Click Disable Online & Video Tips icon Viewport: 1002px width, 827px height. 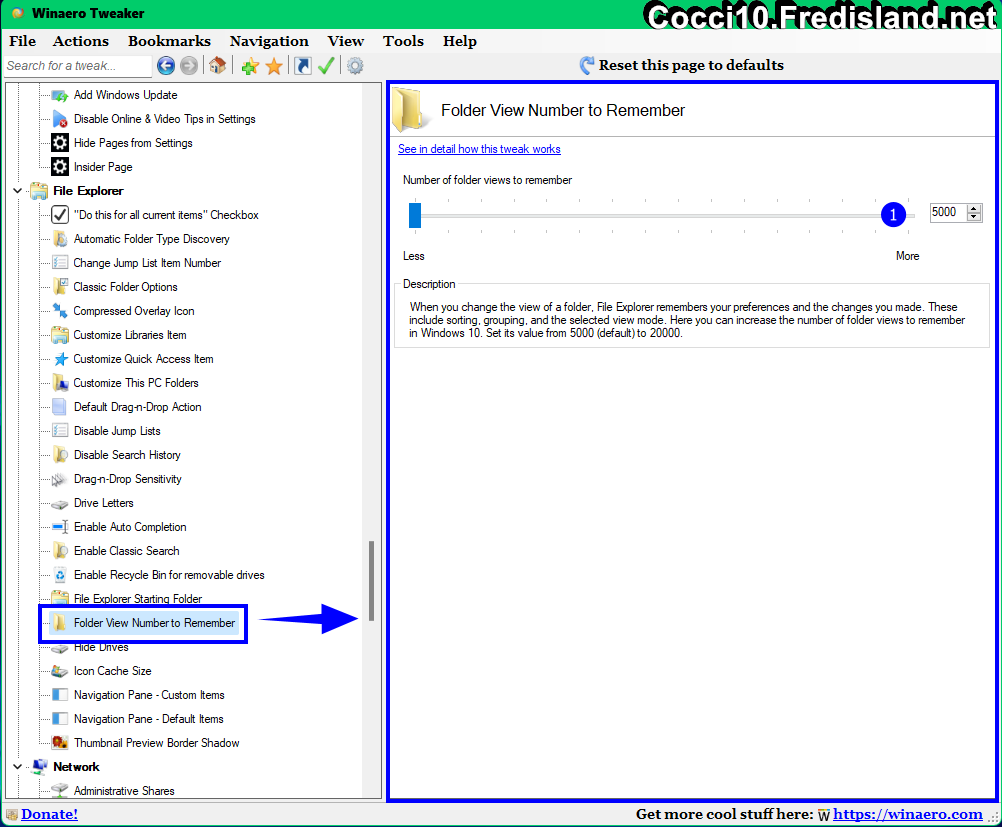click(x=60, y=119)
